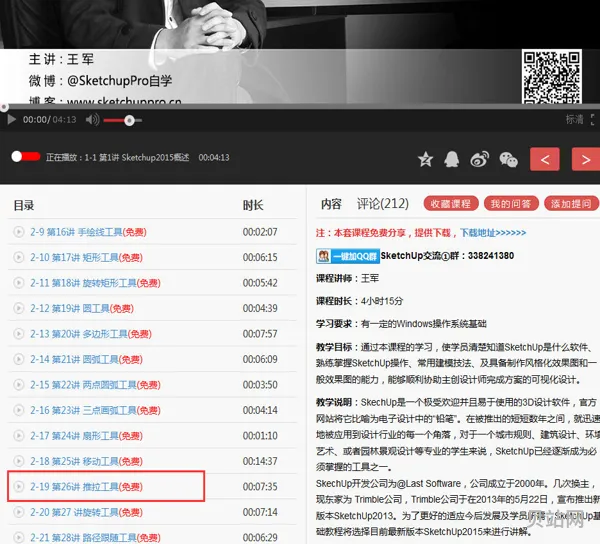600x544 pixels.
Task: Open lesson 2-11 第18讲 旋转矩形工具
Action: pos(95,283)
